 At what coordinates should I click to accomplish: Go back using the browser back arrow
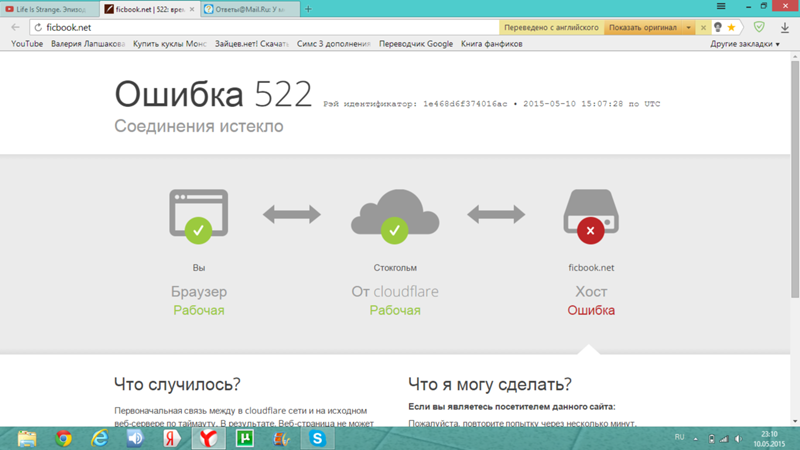pos(15,28)
